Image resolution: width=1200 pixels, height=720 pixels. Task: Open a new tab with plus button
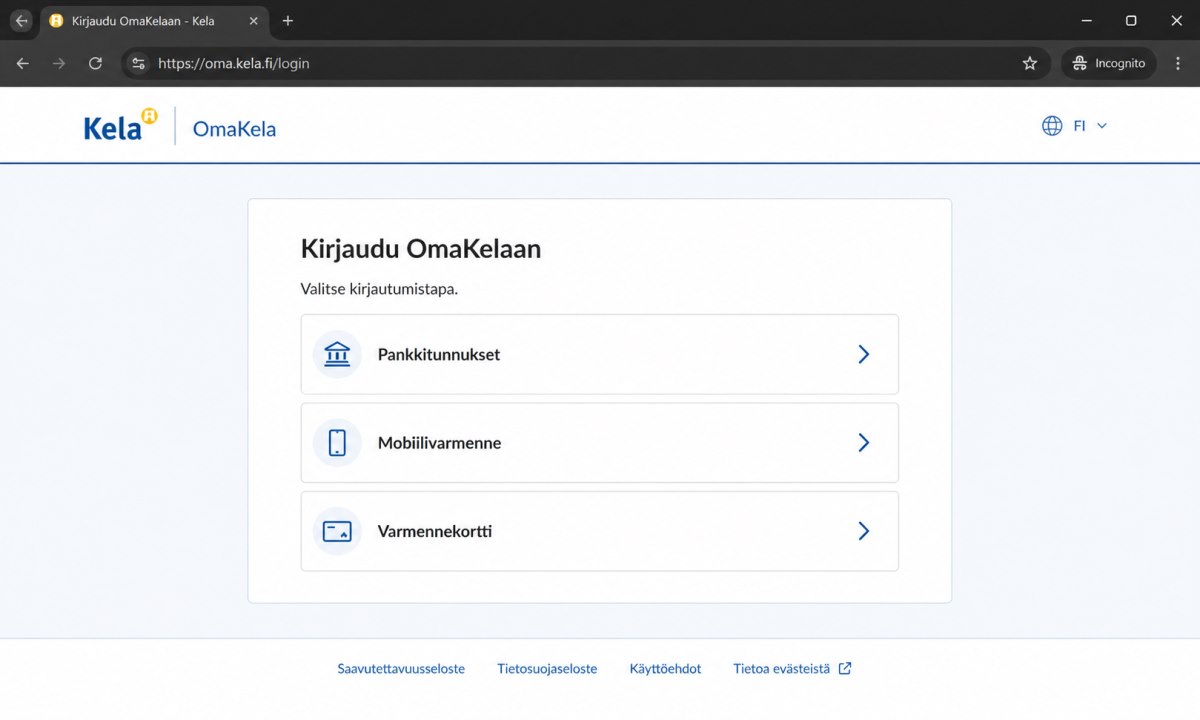pyautogui.click(x=288, y=21)
